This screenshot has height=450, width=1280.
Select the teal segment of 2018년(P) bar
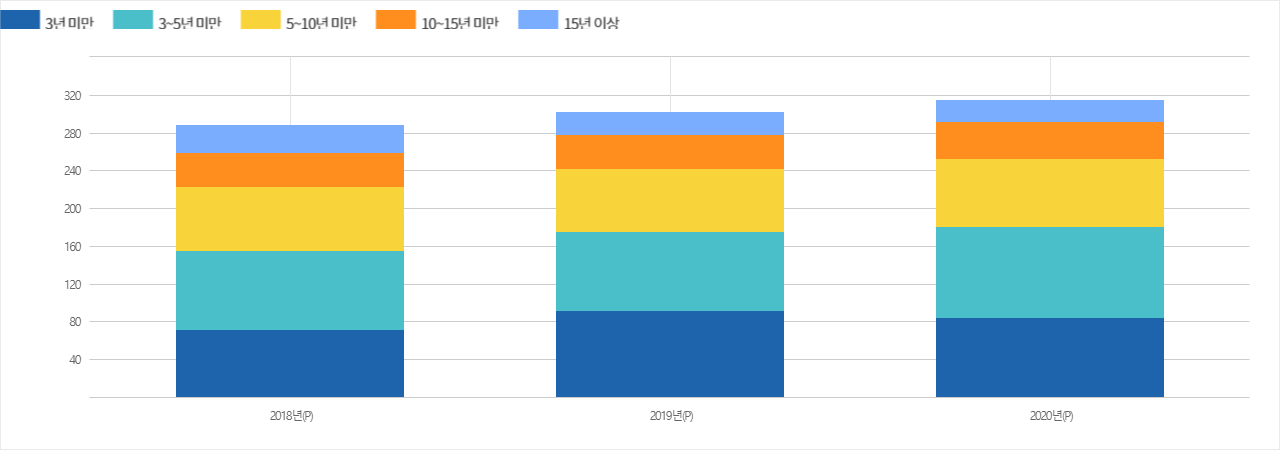pos(290,291)
